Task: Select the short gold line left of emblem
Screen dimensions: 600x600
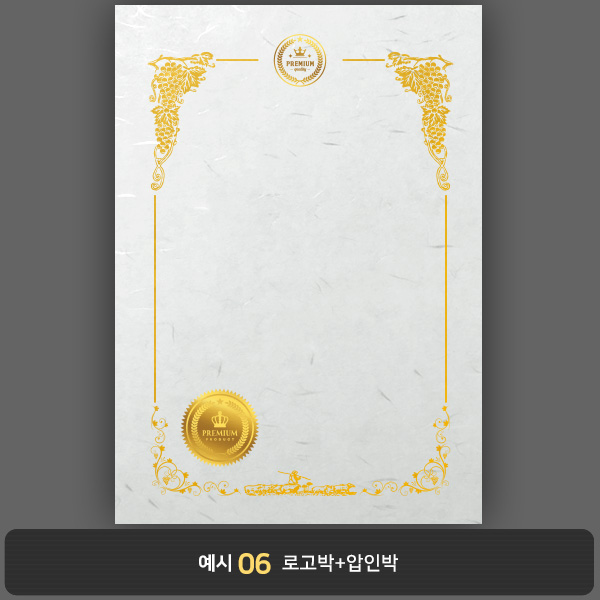Action: point(237,60)
